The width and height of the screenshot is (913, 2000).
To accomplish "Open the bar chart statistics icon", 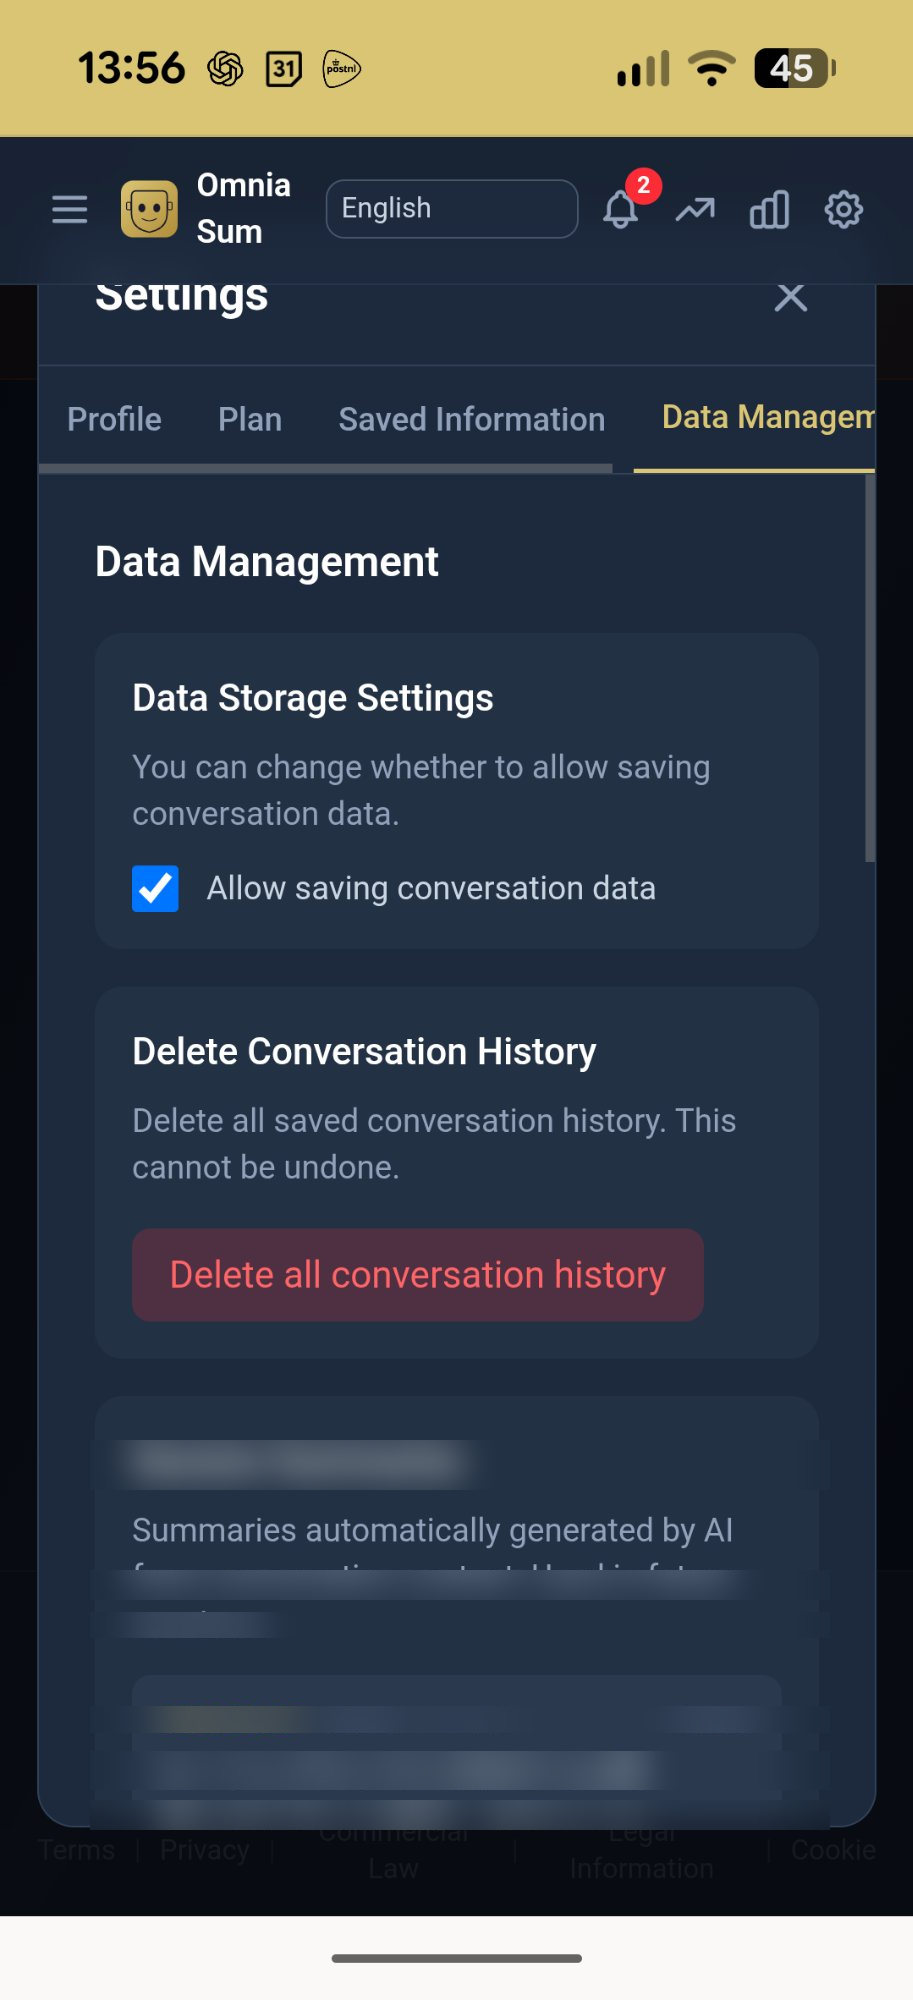I will 769,210.
